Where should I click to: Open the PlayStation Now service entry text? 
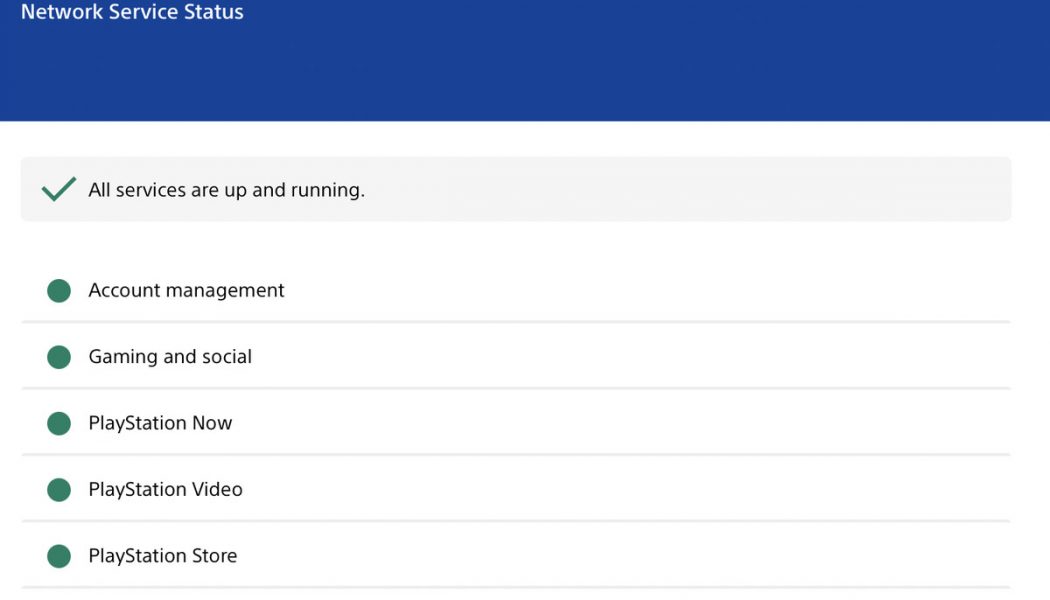[160, 423]
